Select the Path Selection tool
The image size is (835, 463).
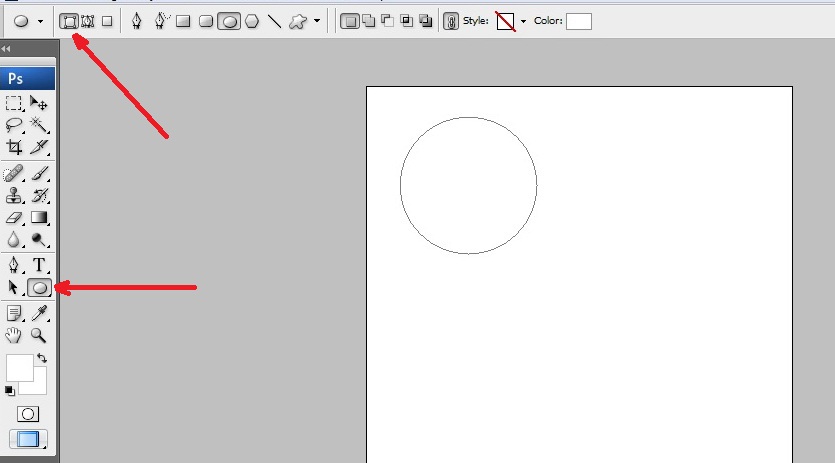click(13, 288)
